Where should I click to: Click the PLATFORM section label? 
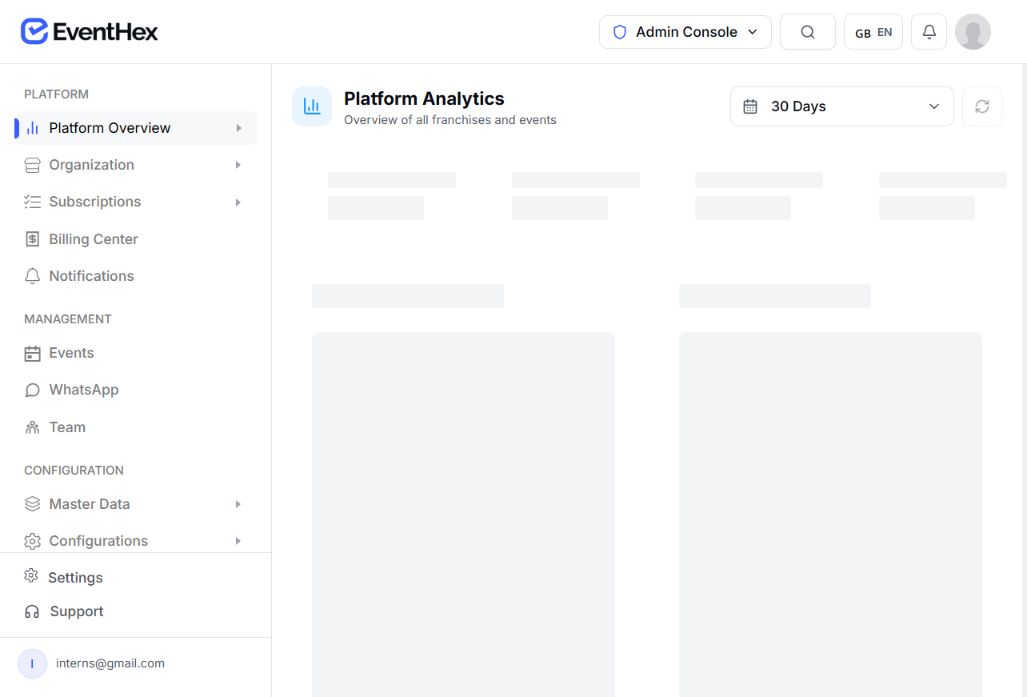(56, 94)
